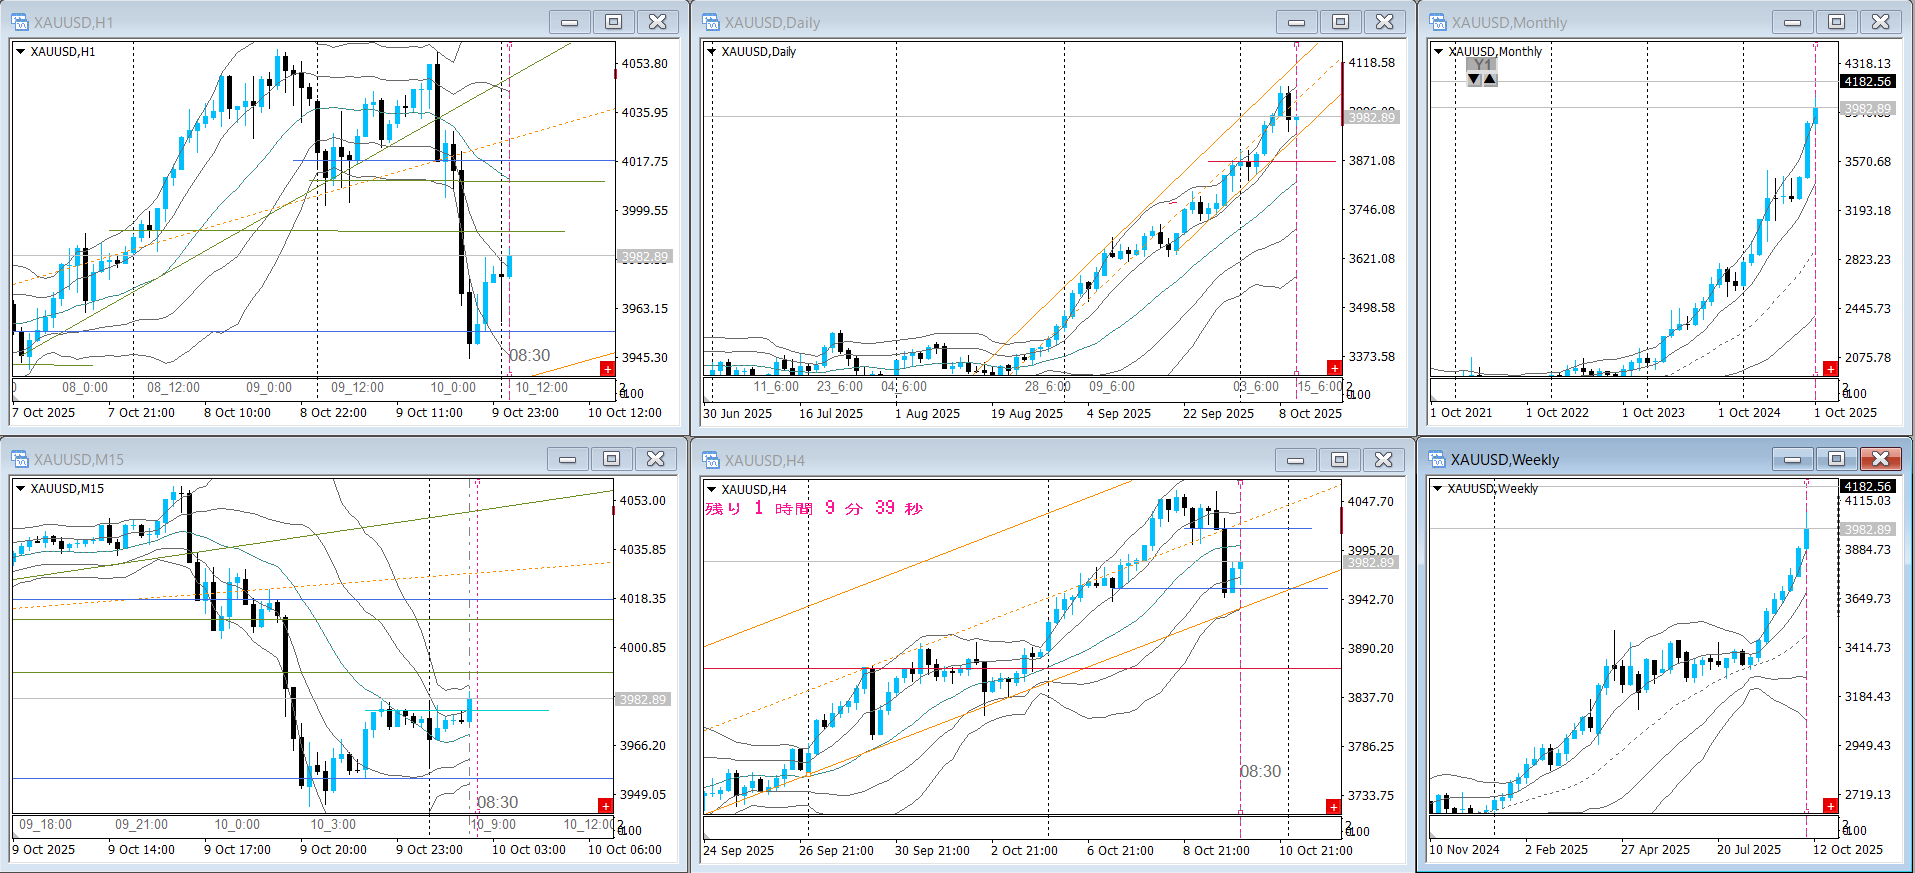This screenshot has height=873, width=1915.
Task: Click the Y1 button on Monthly chart
Action: pyautogui.click(x=1482, y=65)
